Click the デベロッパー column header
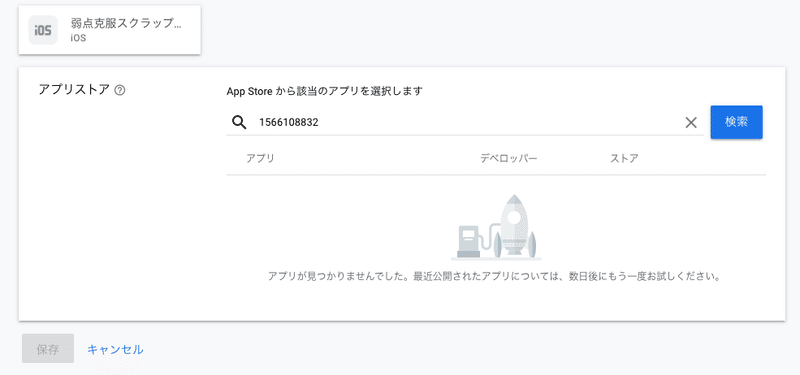The height and width of the screenshot is (375, 800). point(508,158)
